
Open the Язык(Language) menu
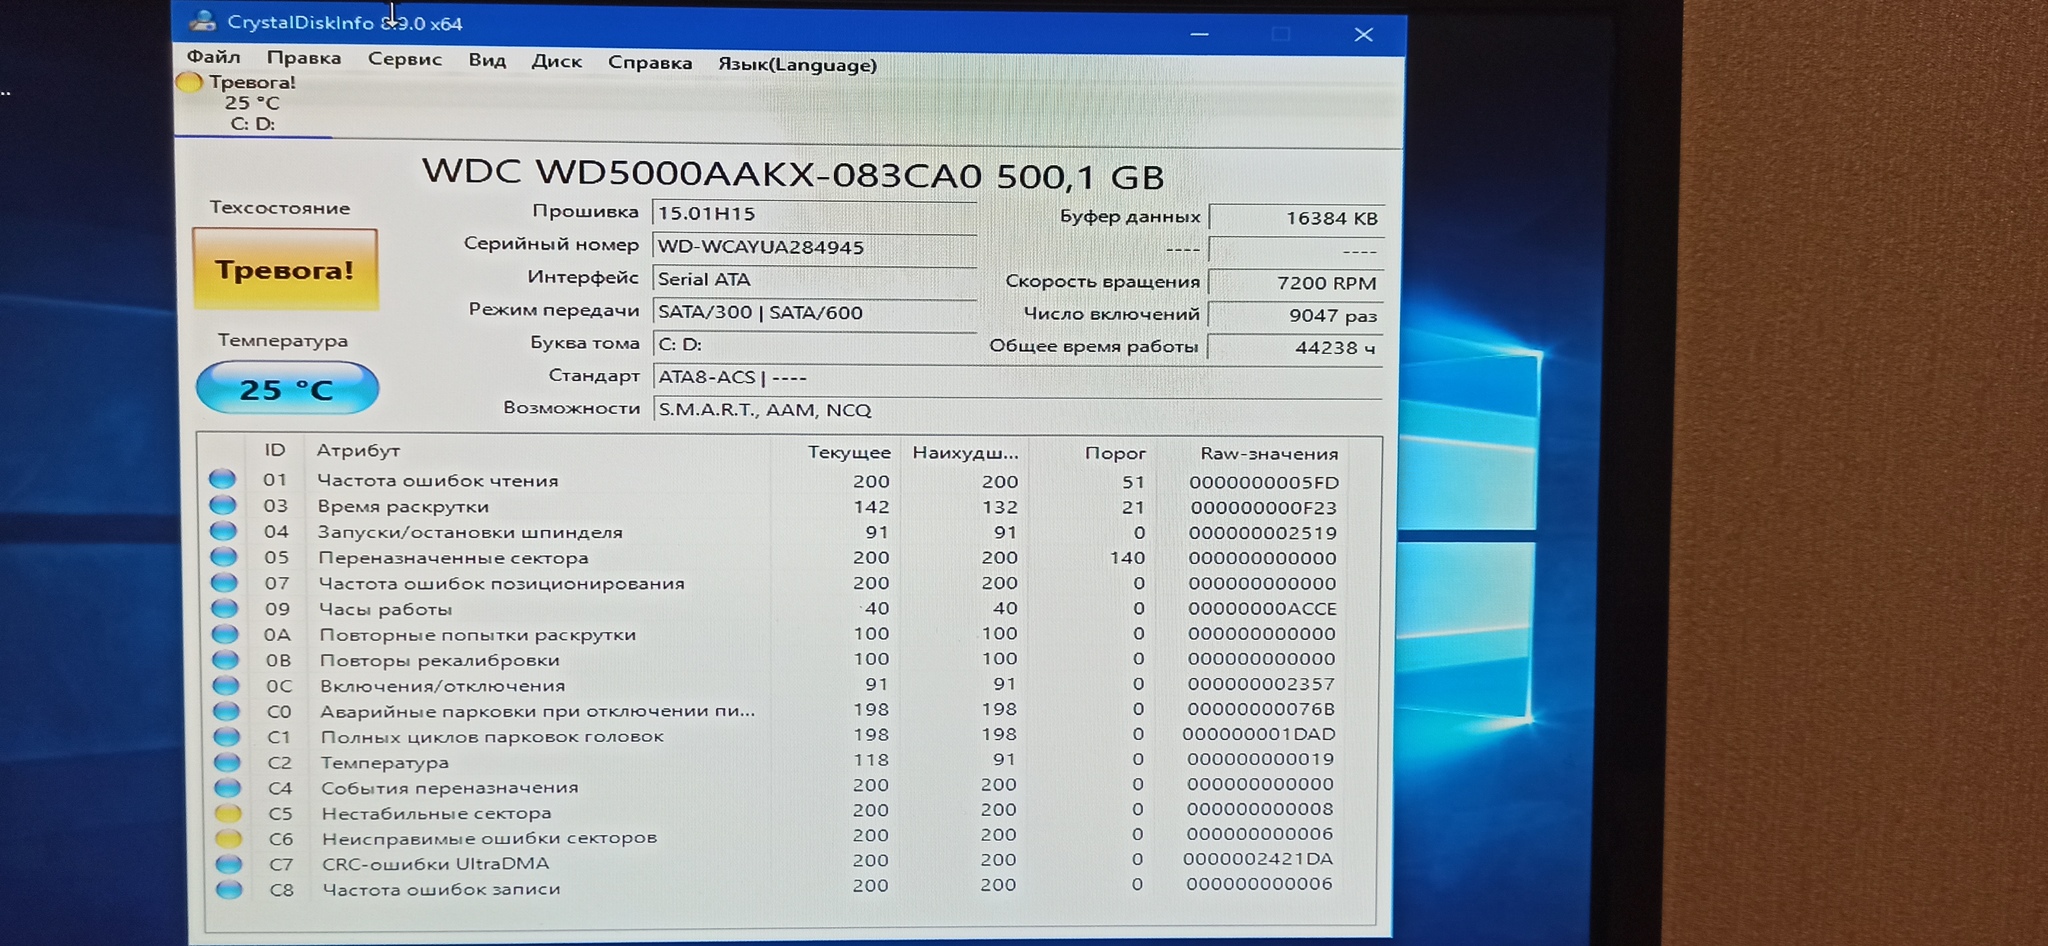[x=797, y=64]
